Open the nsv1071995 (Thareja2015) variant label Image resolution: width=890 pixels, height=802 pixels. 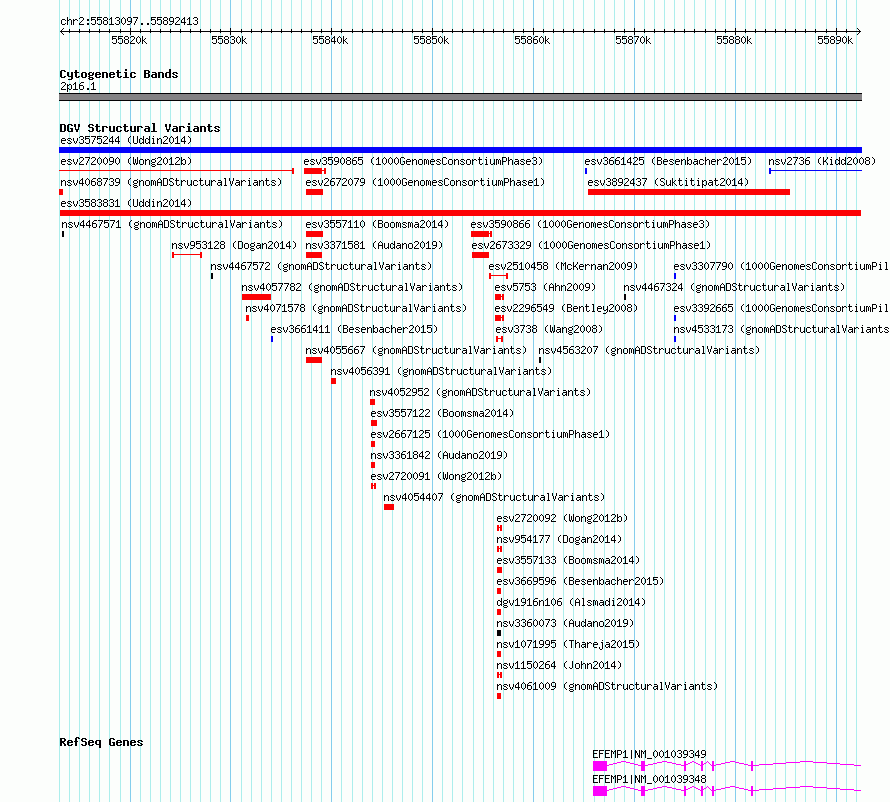click(x=568, y=644)
